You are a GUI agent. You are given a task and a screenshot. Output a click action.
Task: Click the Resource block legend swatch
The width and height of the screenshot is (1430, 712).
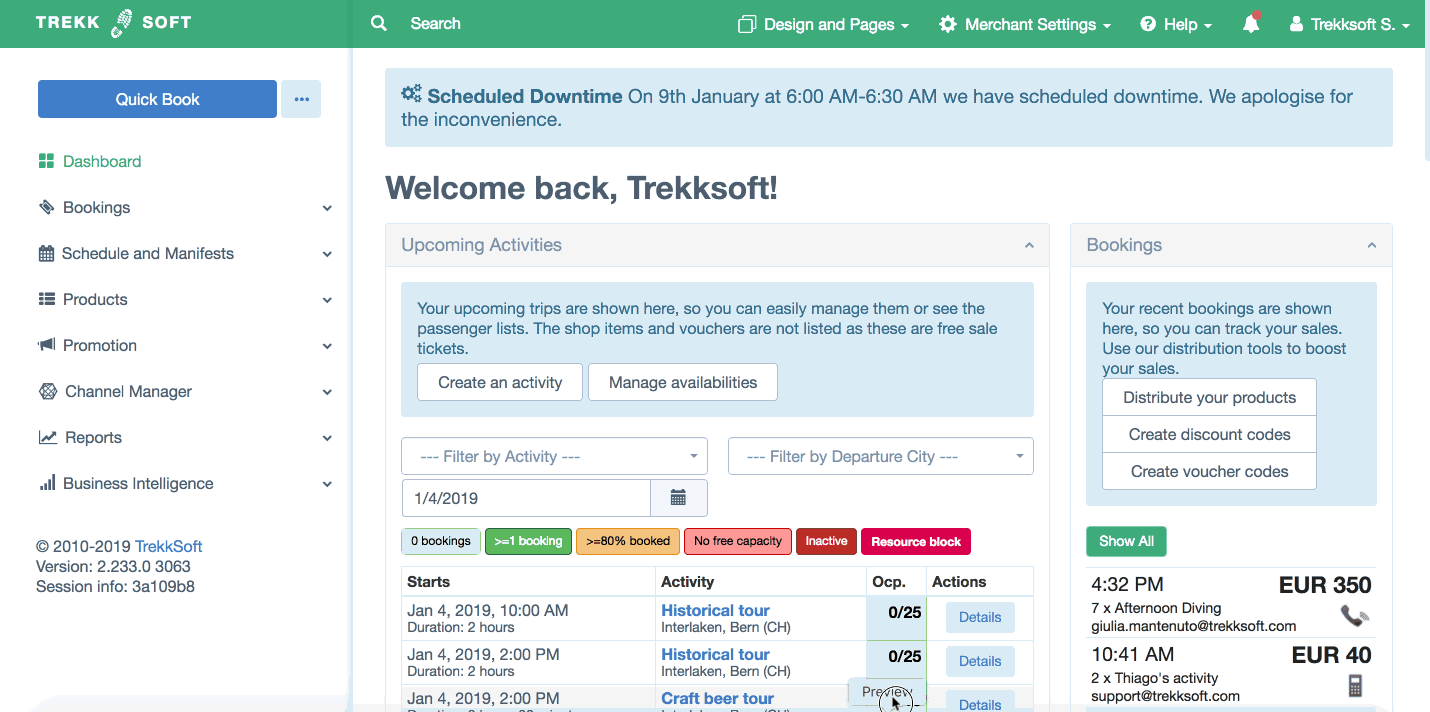click(x=916, y=541)
